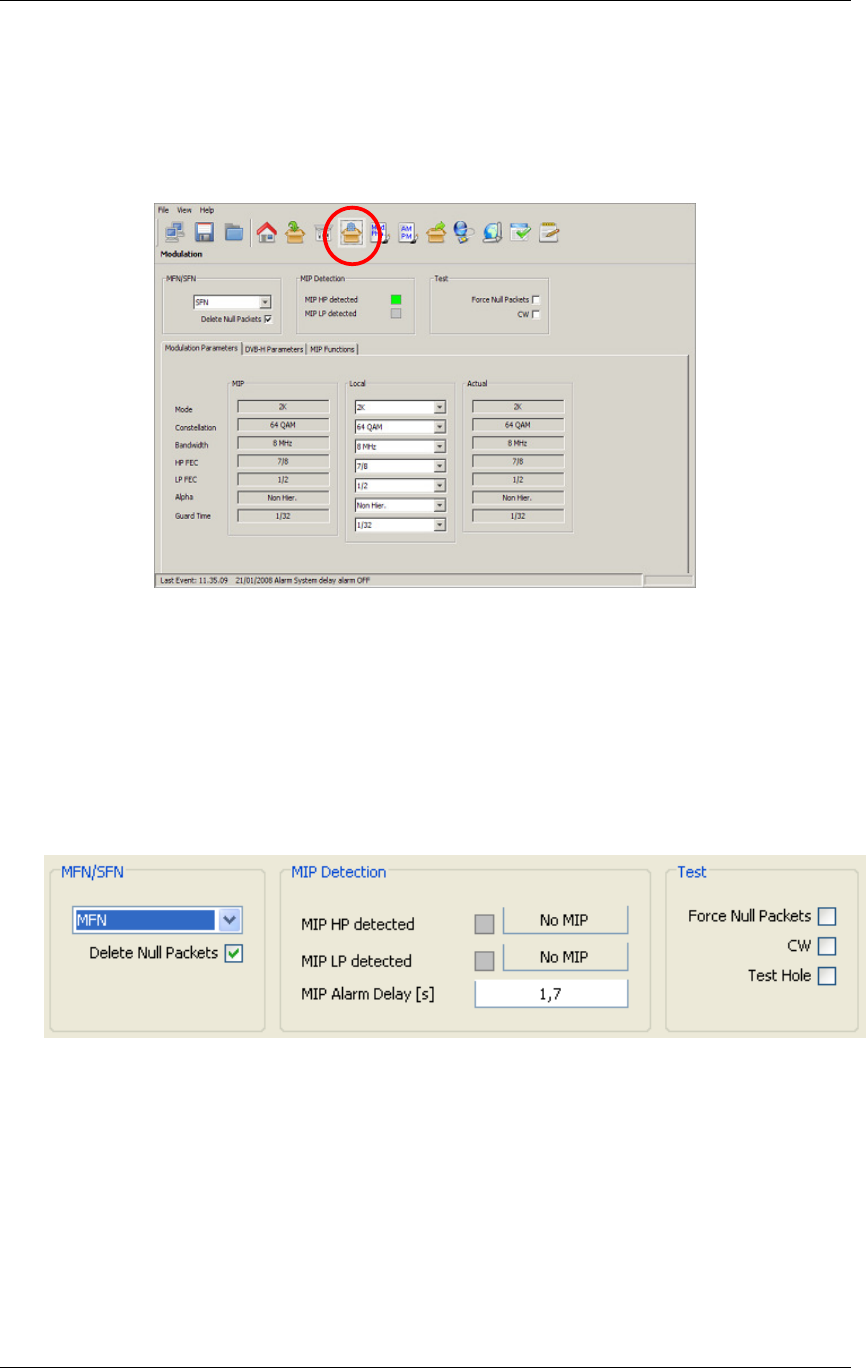Open the View menu

pyautogui.click(x=184, y=210)
